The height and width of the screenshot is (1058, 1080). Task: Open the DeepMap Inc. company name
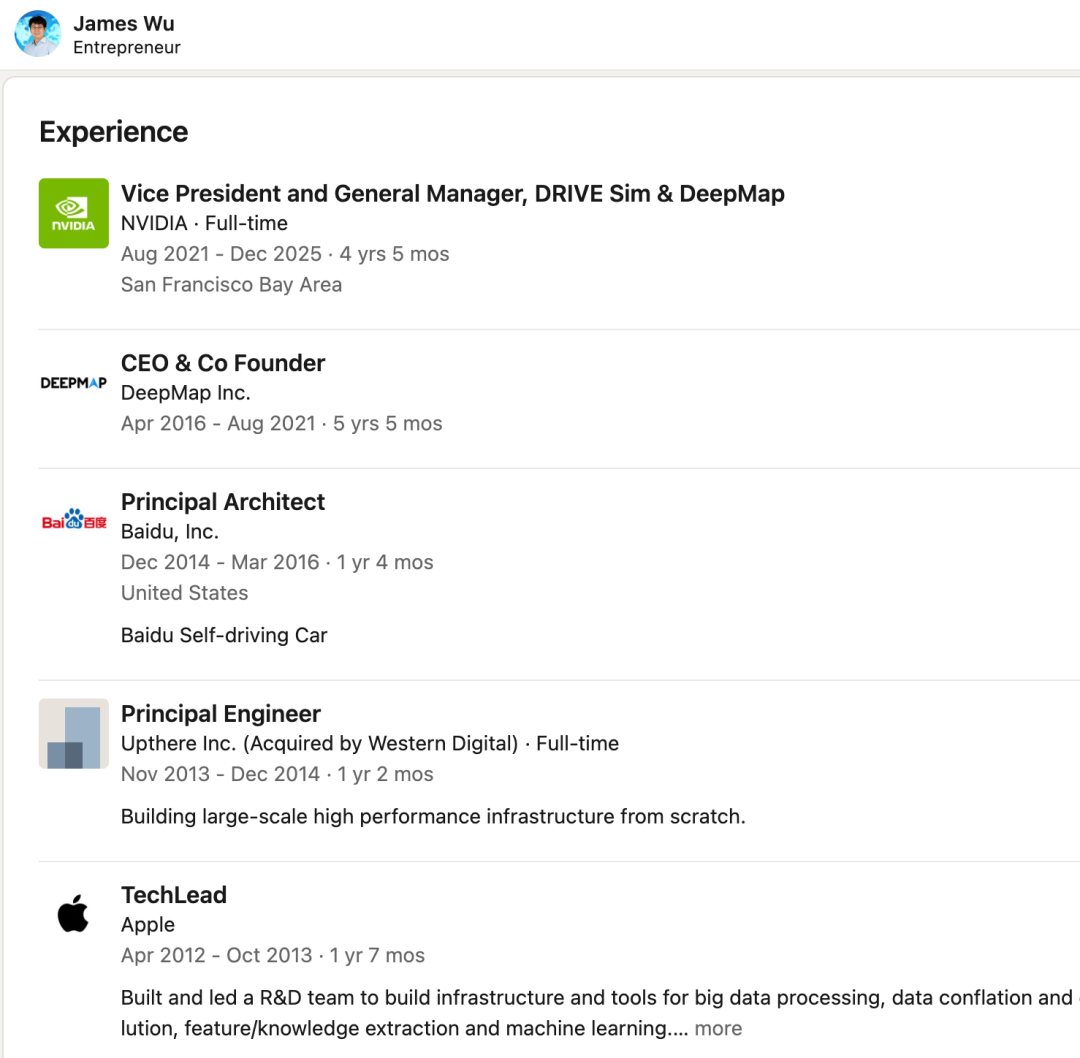[x=185, y=393]
